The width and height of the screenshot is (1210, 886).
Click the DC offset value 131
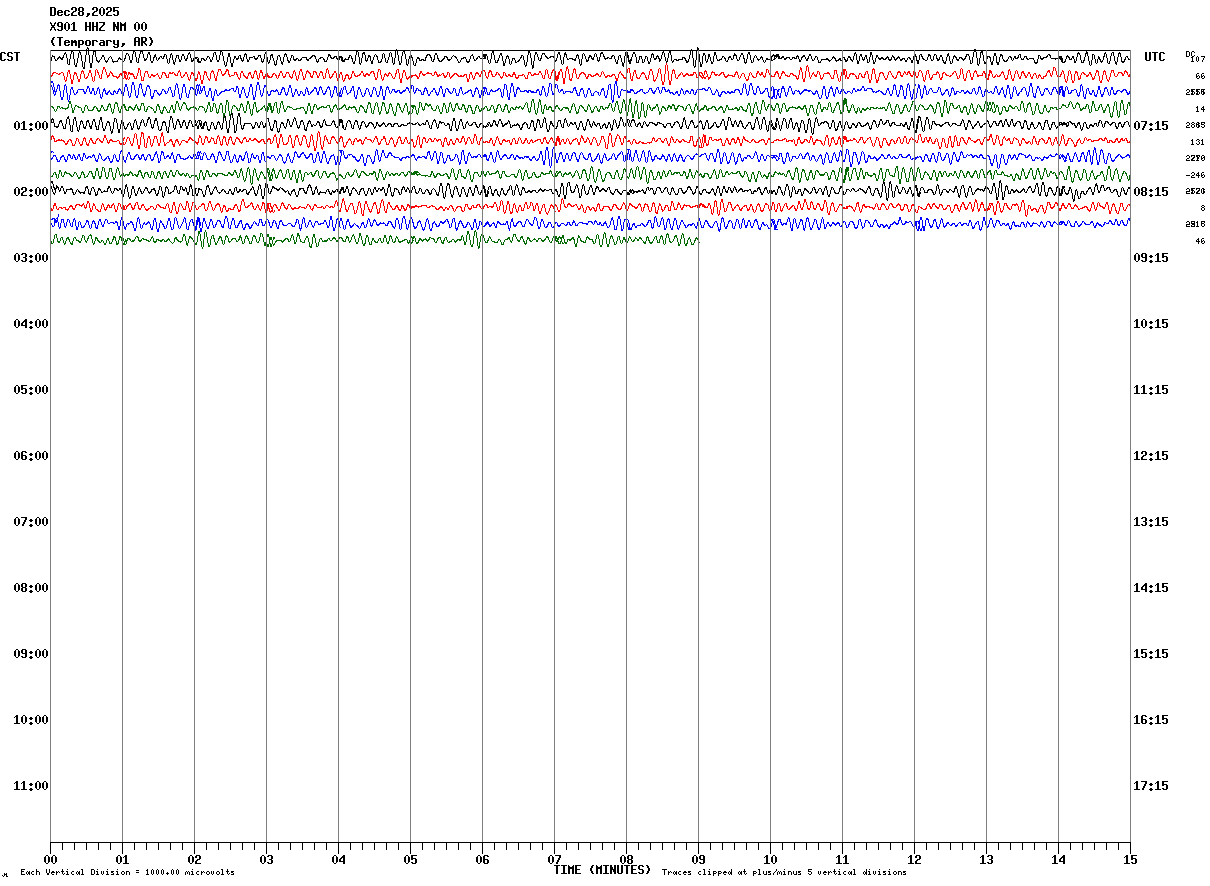click(x=1197, y=142)
